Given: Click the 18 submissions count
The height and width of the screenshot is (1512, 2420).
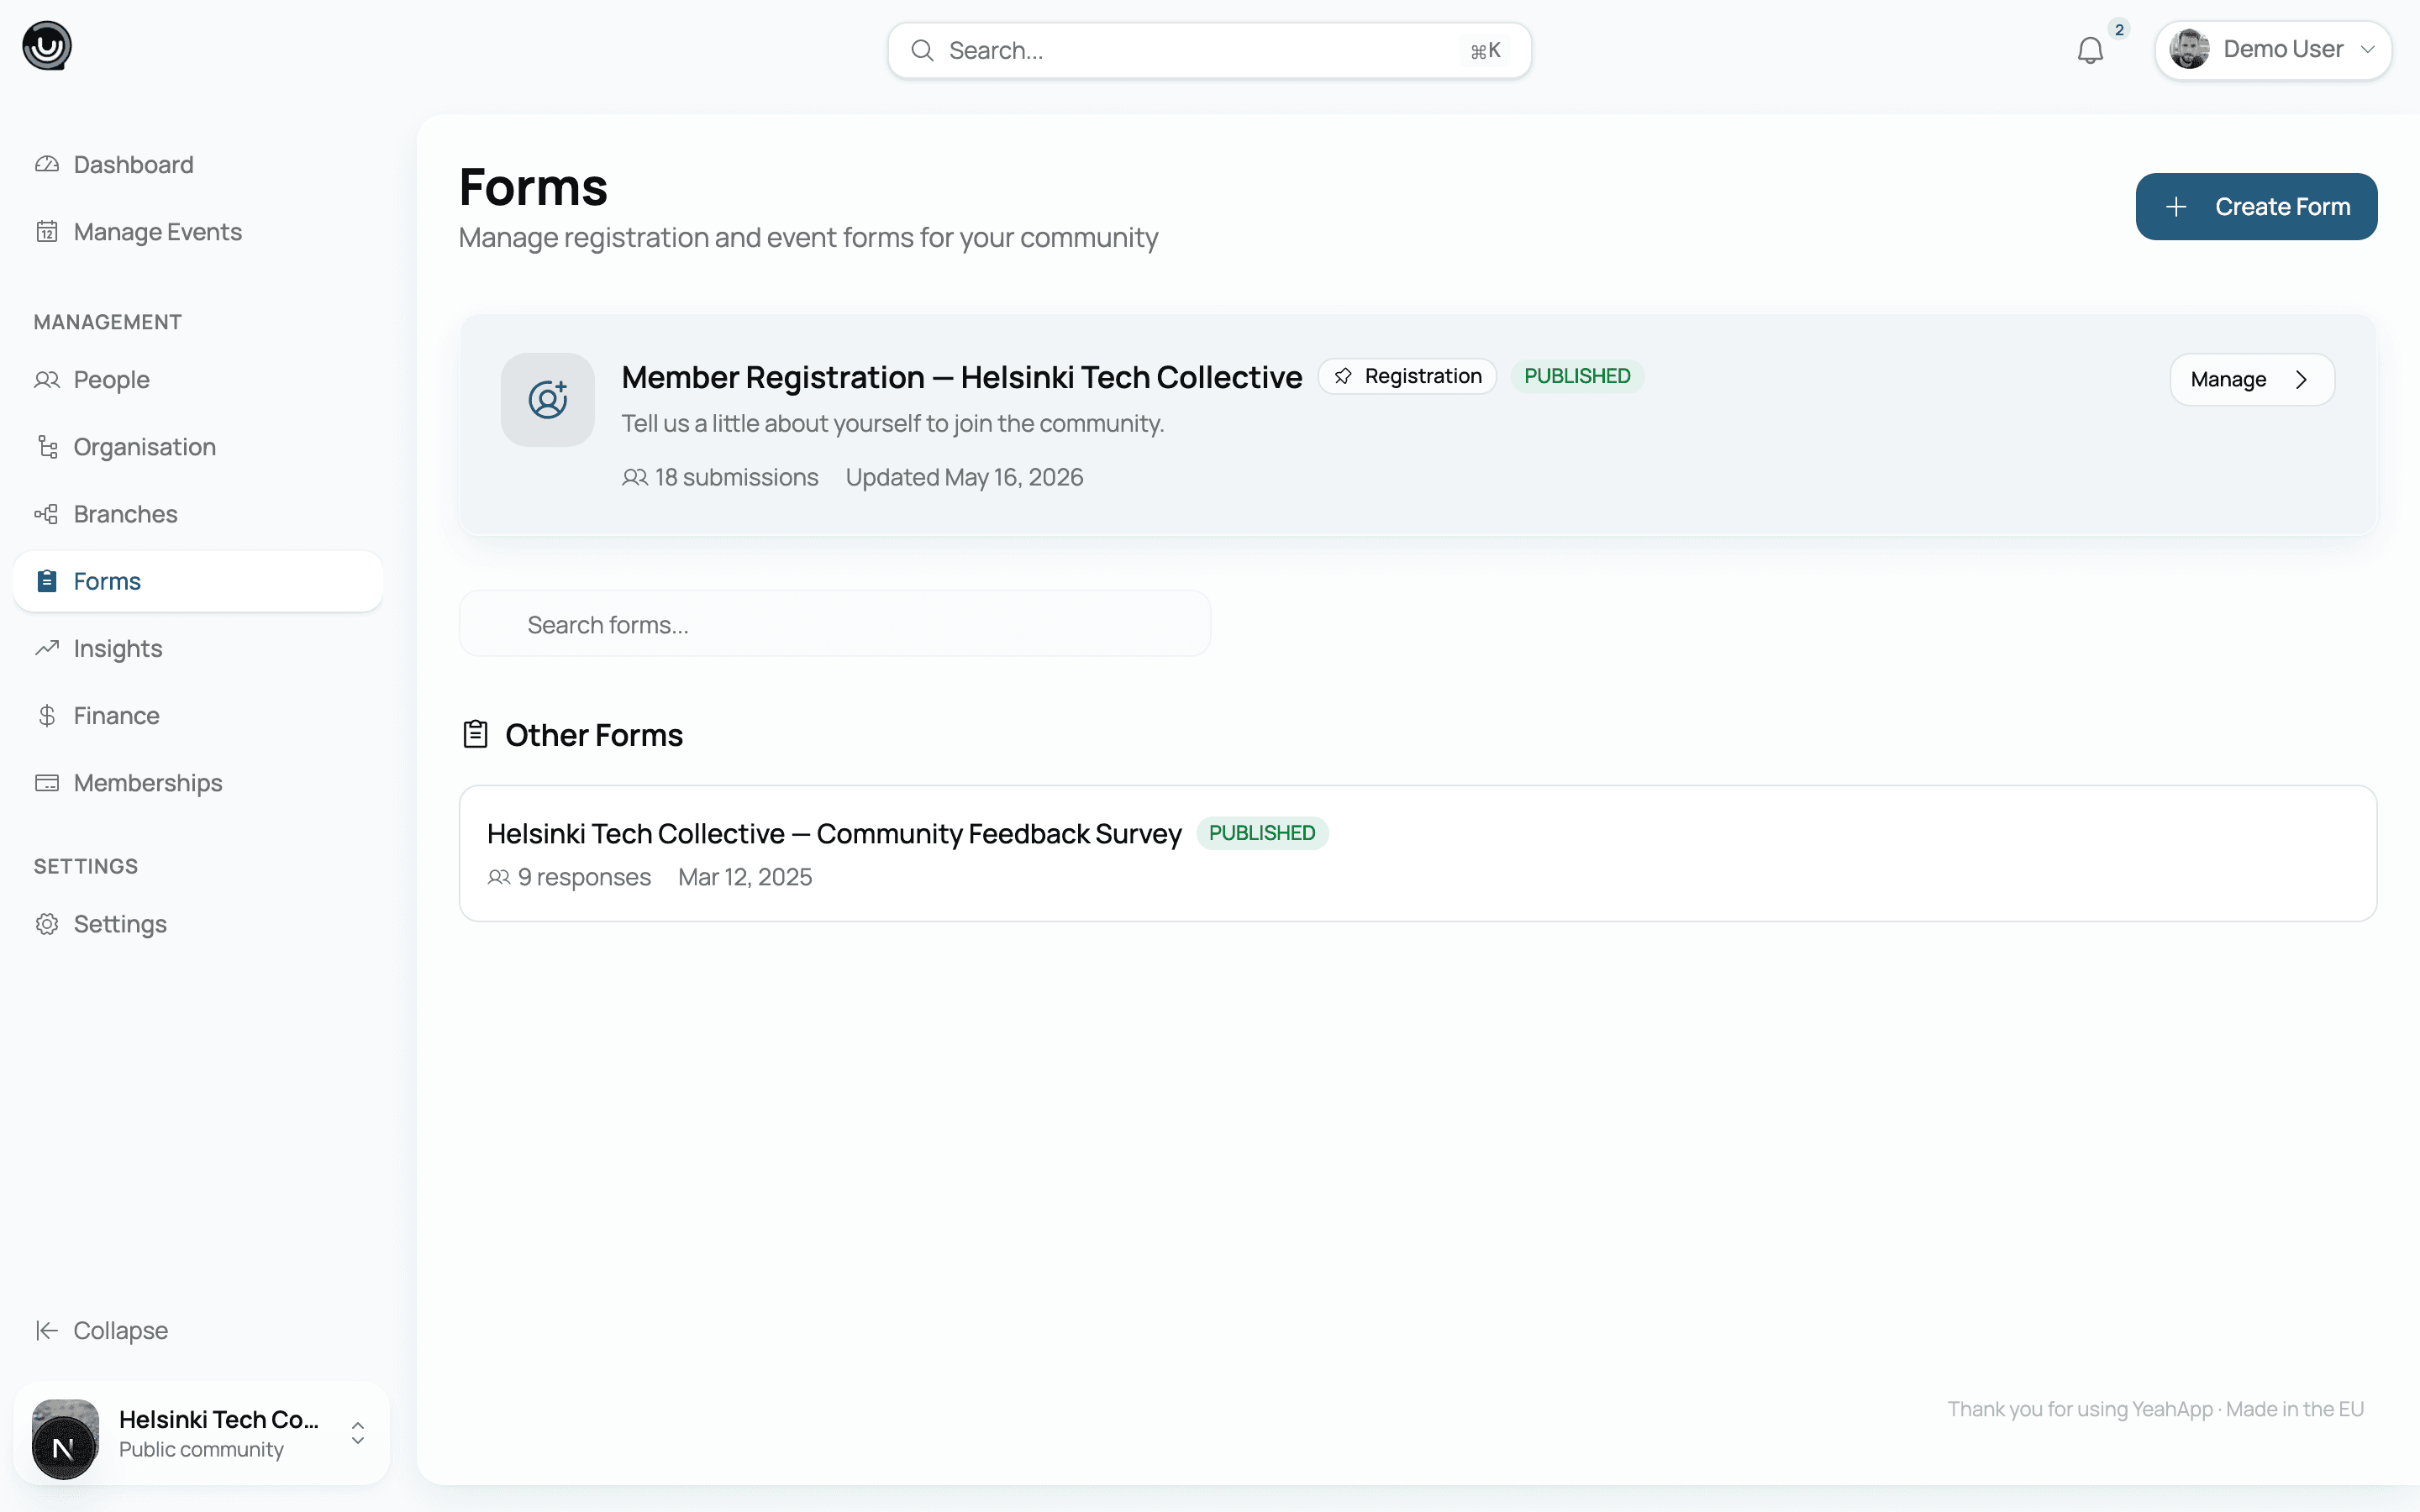Looking at the screenshot, I should tap(736, 478).
